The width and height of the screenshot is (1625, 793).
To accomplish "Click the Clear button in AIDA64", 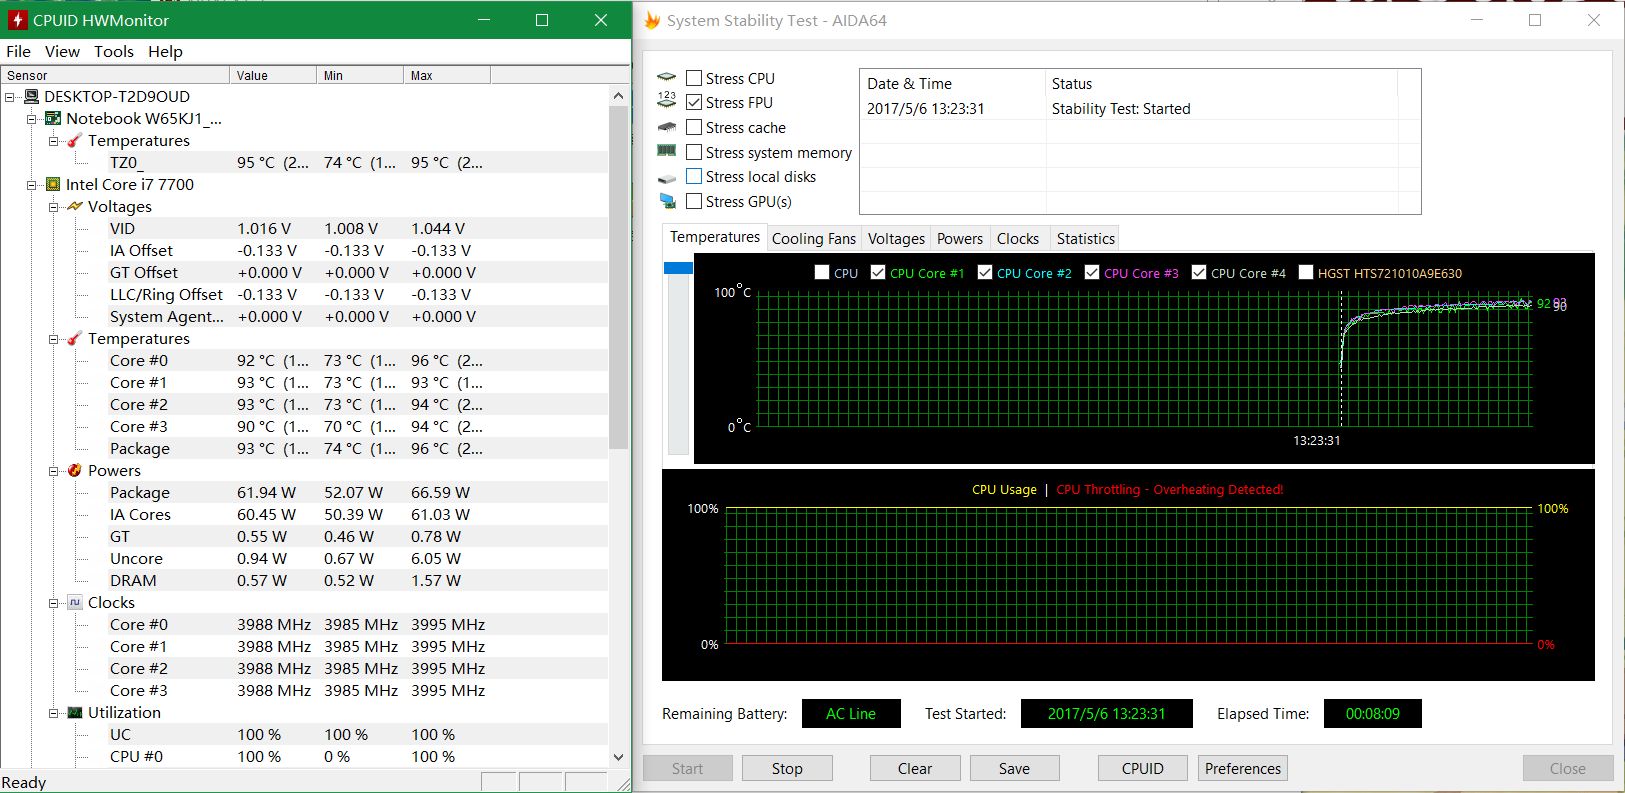I will (915, 768).
